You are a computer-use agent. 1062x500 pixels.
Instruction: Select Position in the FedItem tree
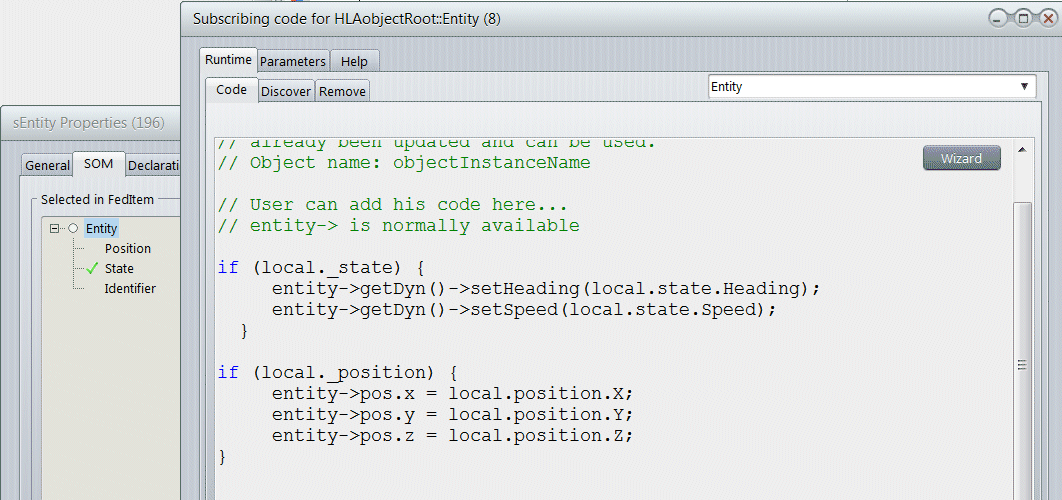coord(128,249)
